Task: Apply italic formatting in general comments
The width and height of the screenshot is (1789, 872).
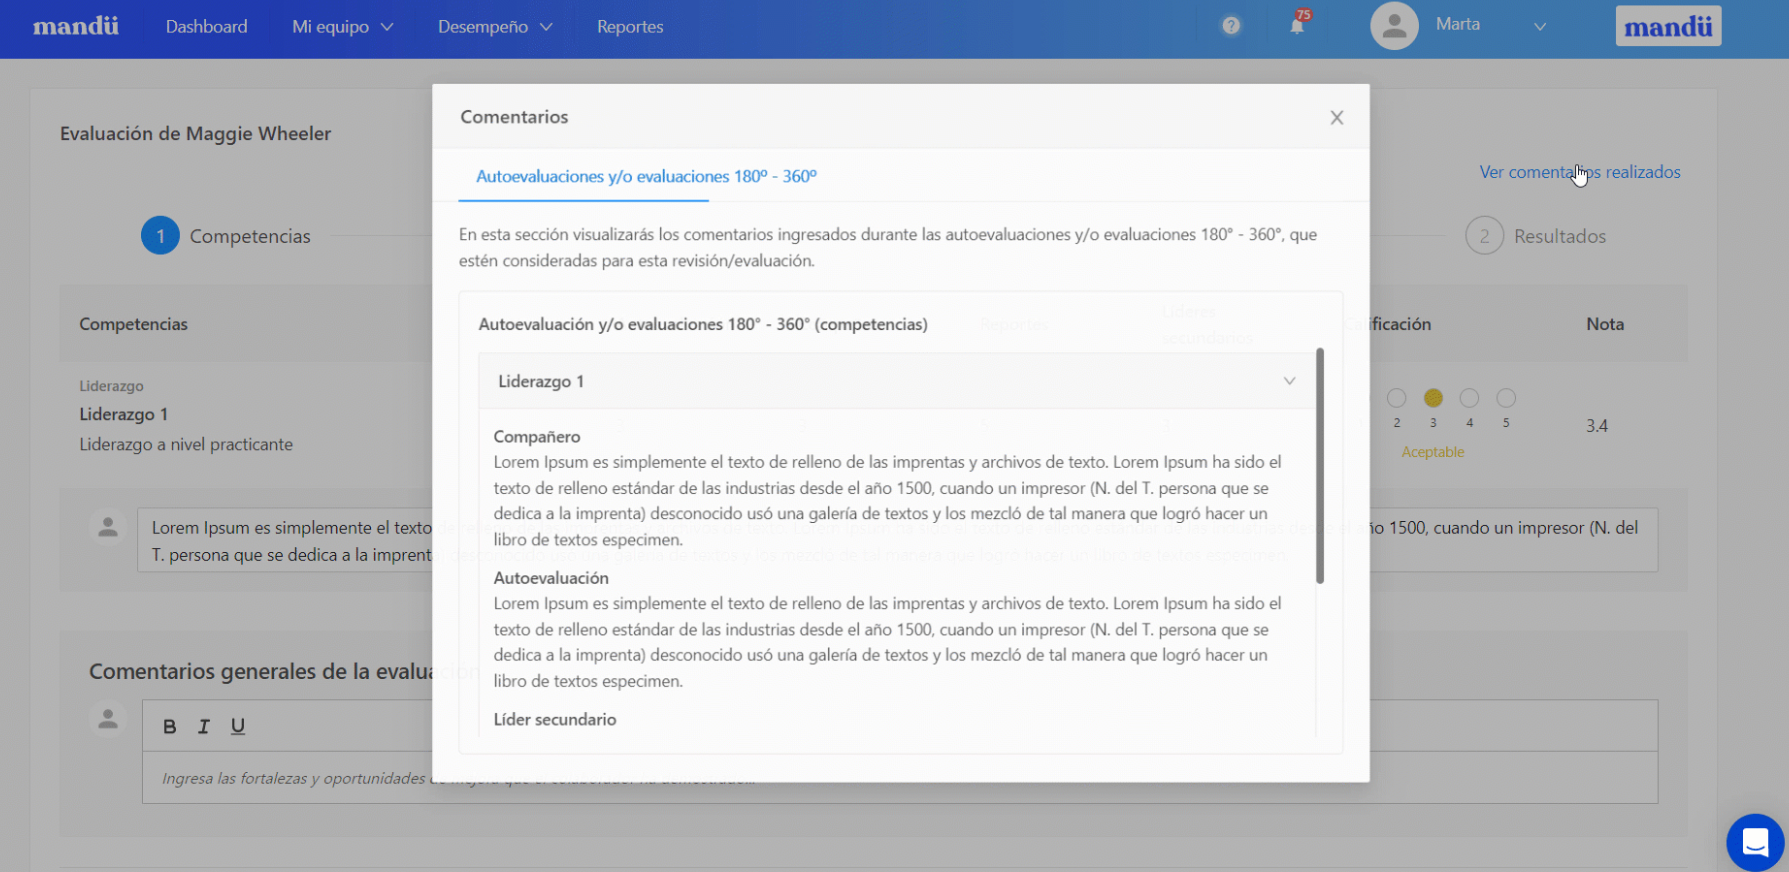Action: click(x=204, y=727)
